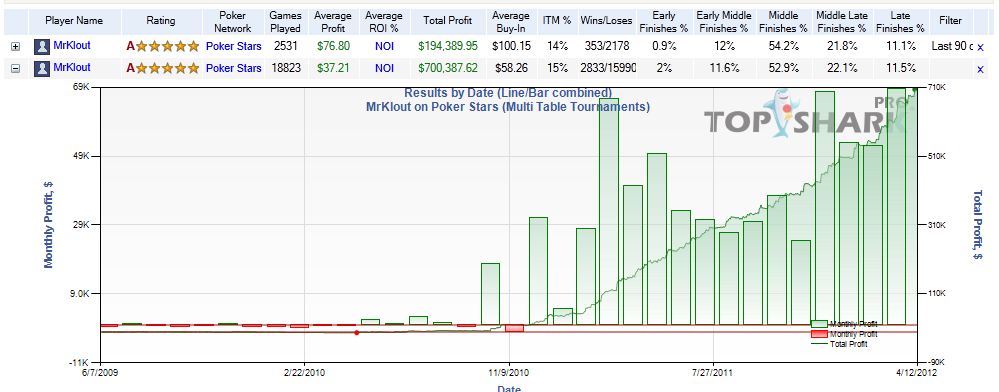
Task: Open Poker Stars link in $700,387.62 row
Action: pos(233,68)
